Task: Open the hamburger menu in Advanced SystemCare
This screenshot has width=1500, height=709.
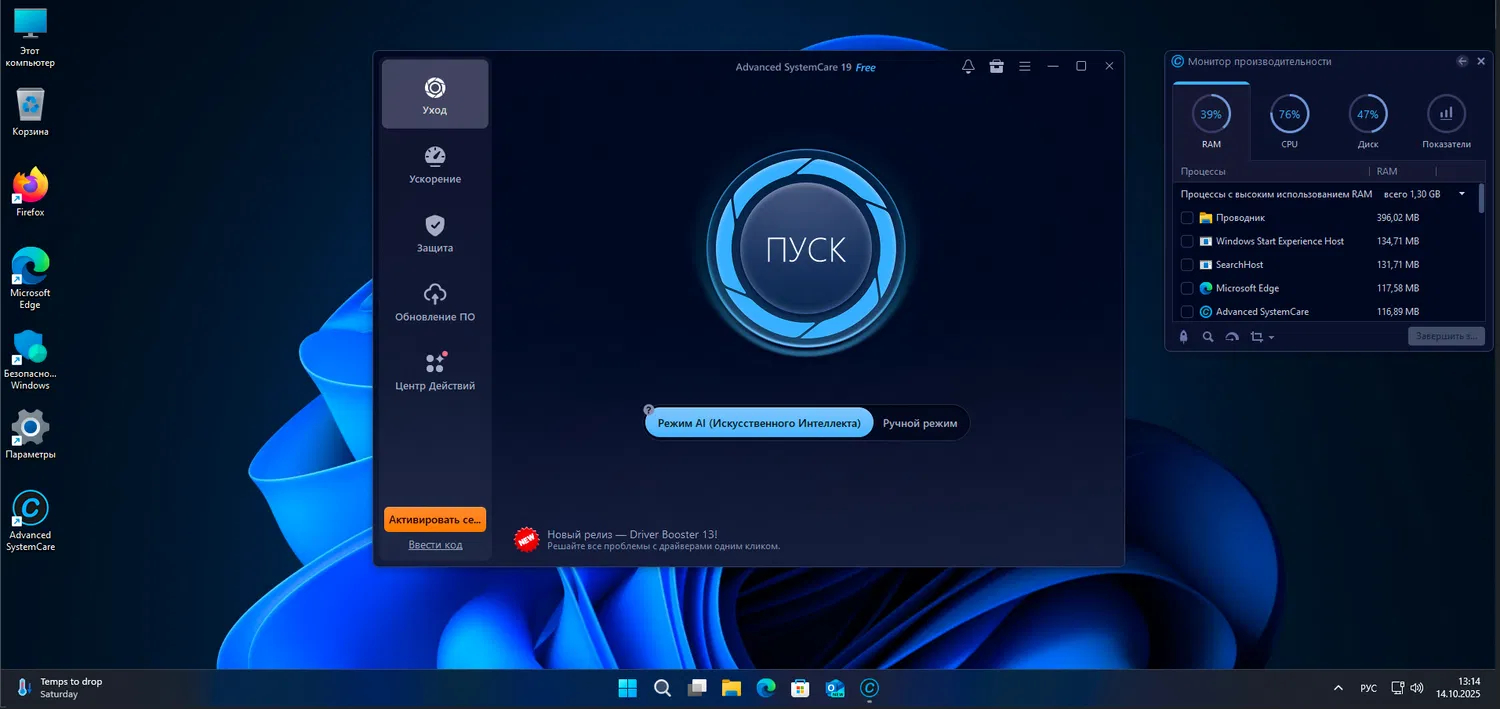Action: (1024, 66)
